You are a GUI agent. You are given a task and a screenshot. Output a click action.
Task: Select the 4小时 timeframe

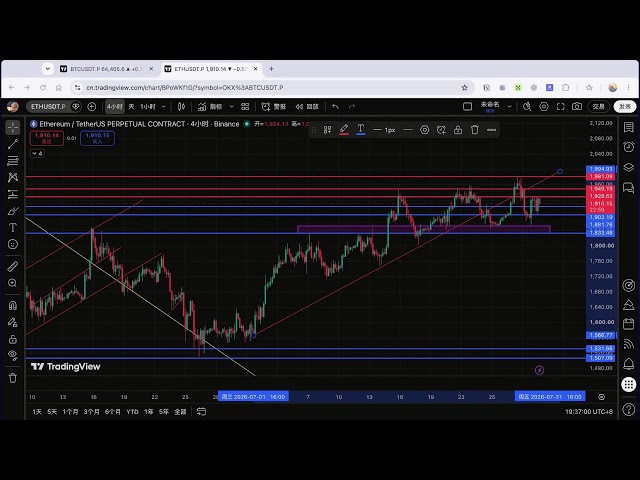pos(115,107)
